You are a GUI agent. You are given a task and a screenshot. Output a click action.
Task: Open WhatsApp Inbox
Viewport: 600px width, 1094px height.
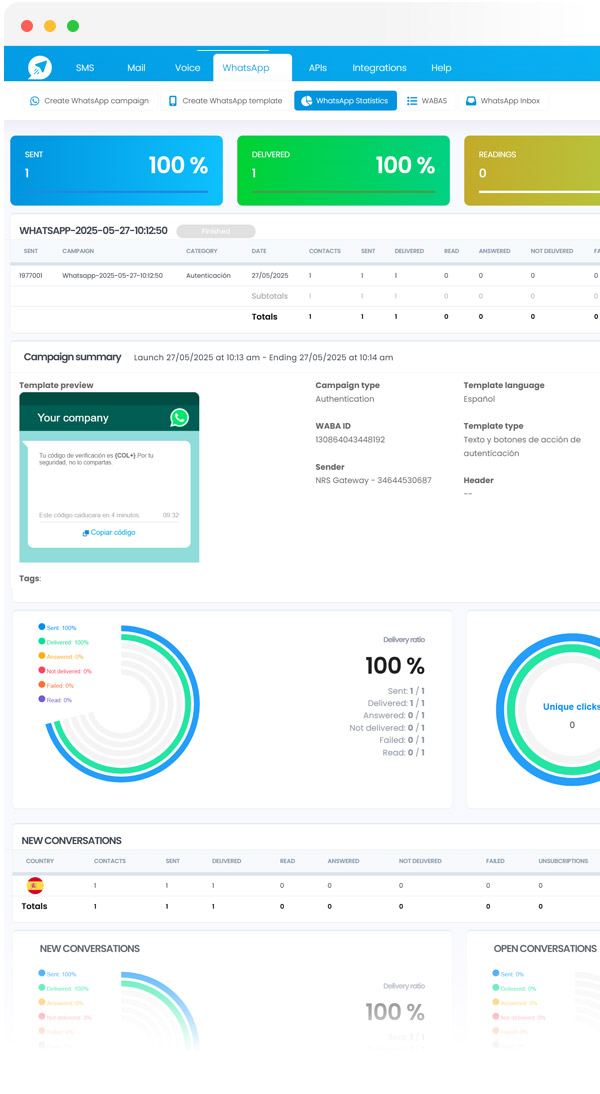[x=503, y=100]
